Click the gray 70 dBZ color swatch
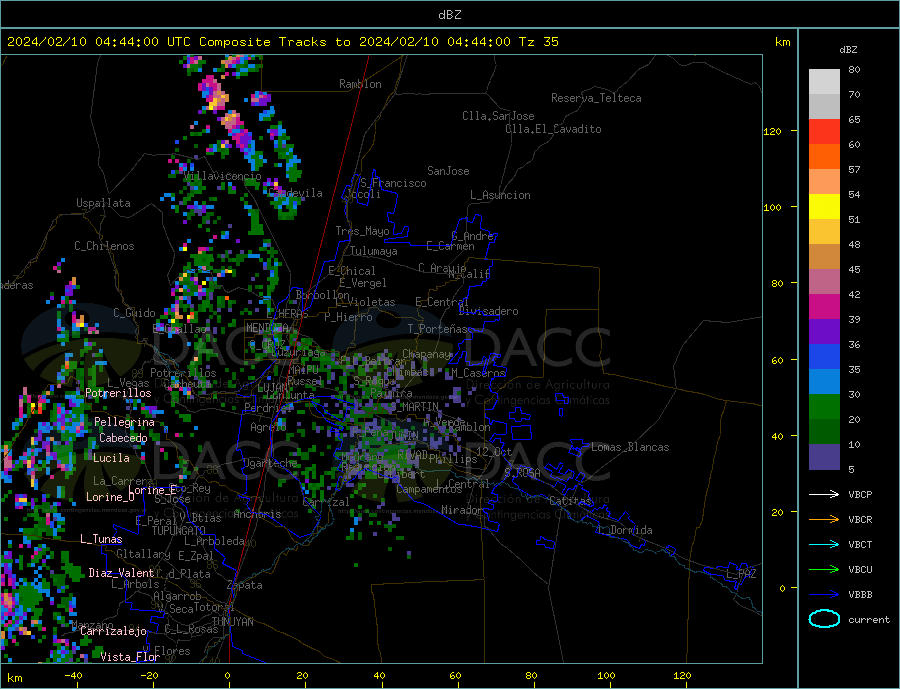The image size is (900, 689). click(824, 107)
